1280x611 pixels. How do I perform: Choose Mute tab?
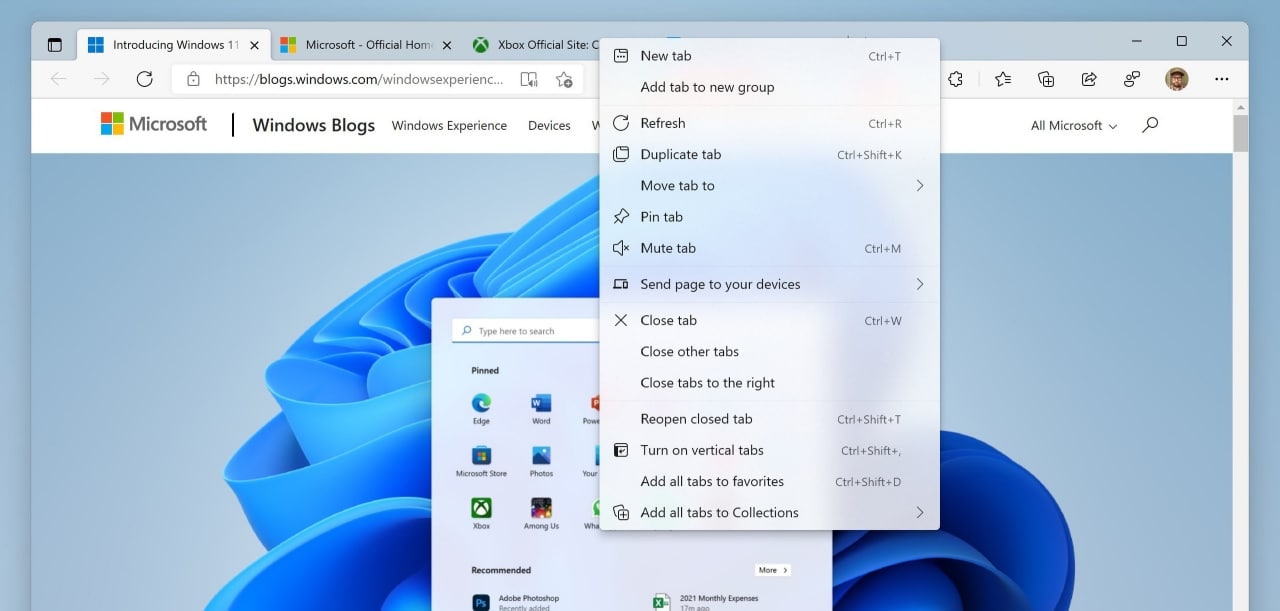[x=769, y=248]
